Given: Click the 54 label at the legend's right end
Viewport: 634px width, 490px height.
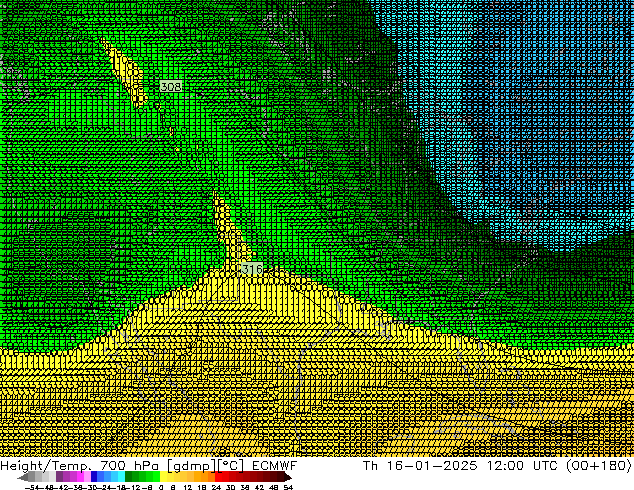Looking at the screenshot, I should coord(287,487).
